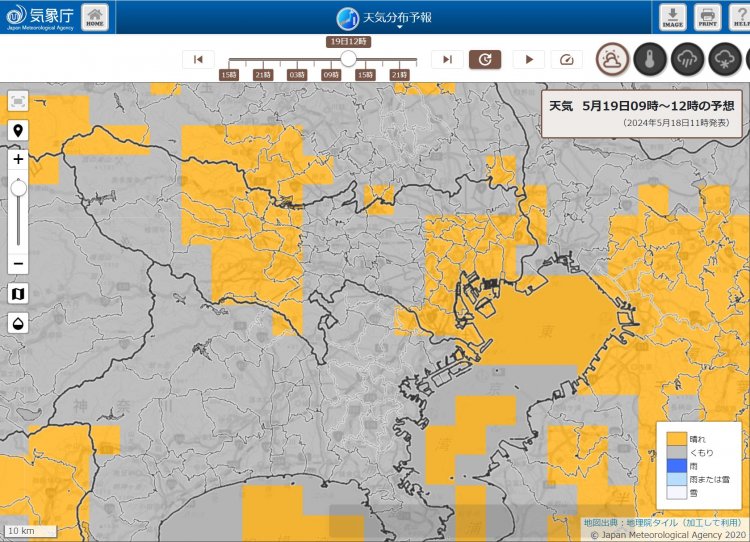
Task: Click the IMAGE download icon
Action: pyautogui.click(x=671, y=17)
